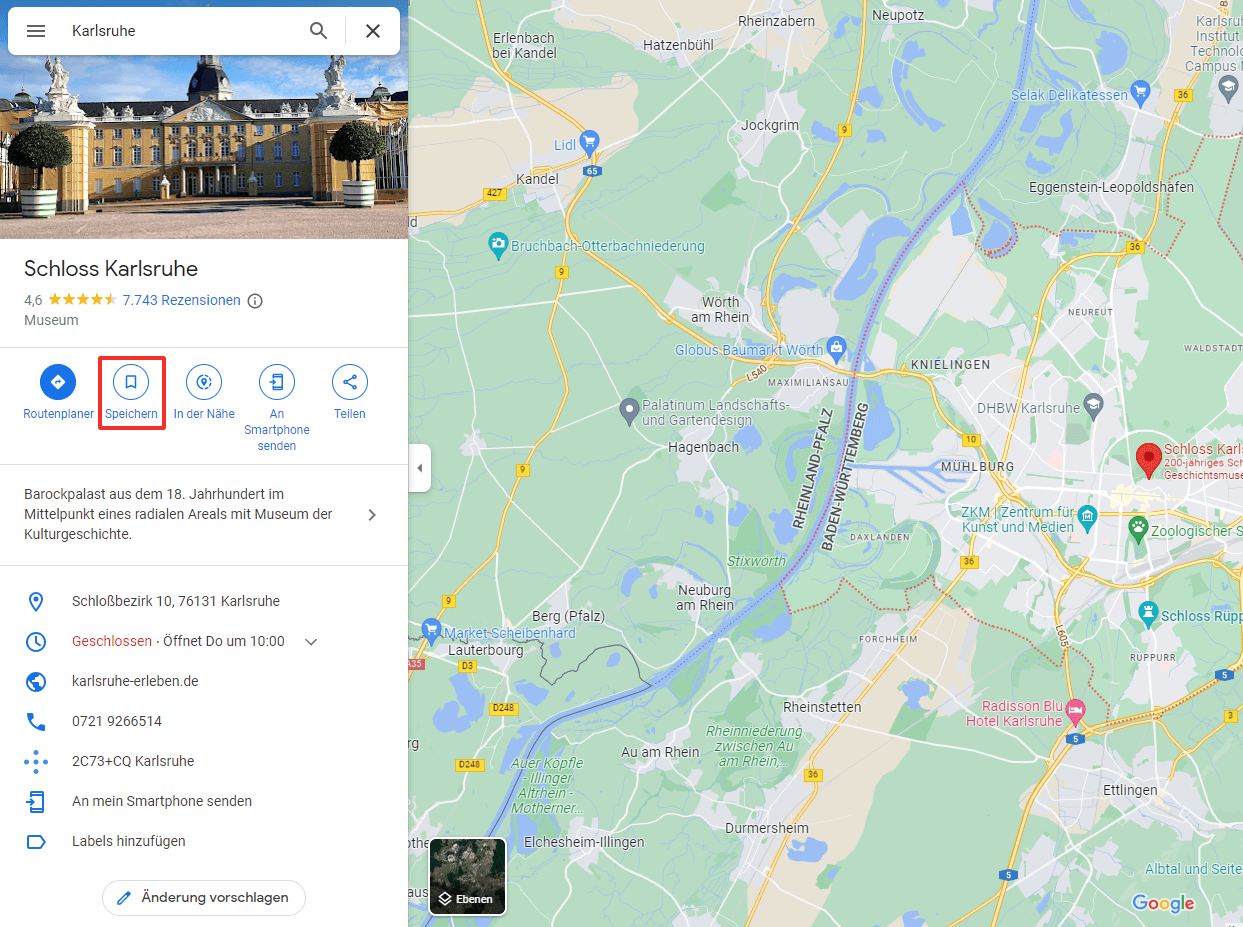Select Labels hinzufügen entry
Image resolution: width=1243 pixels, height=927 pixels.
[129, 841]
